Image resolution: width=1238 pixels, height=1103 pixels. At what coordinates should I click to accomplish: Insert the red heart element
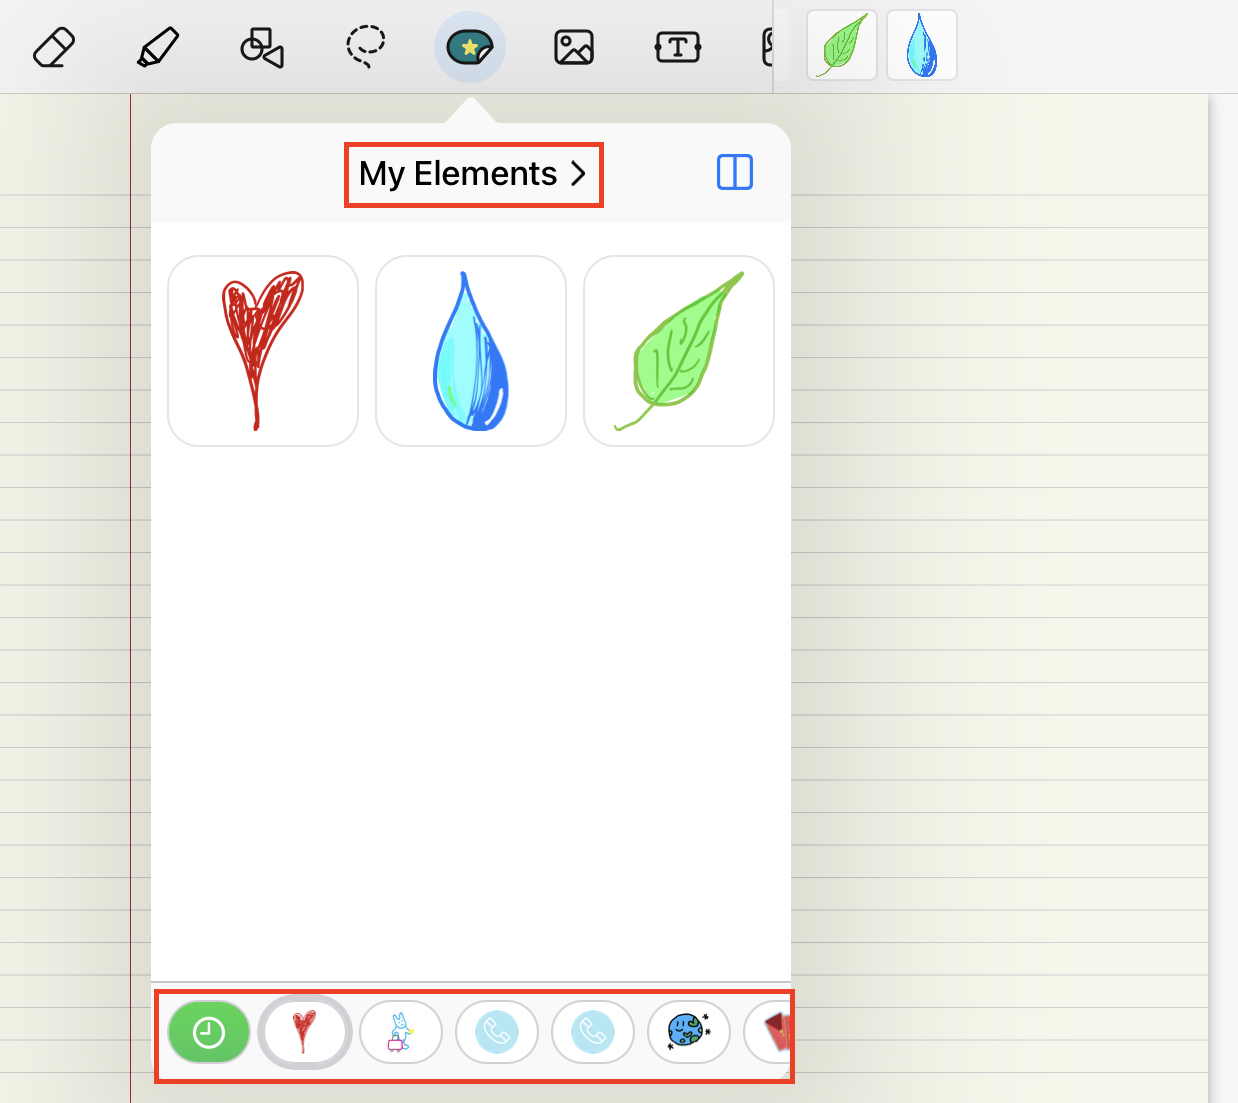[263, 351]
